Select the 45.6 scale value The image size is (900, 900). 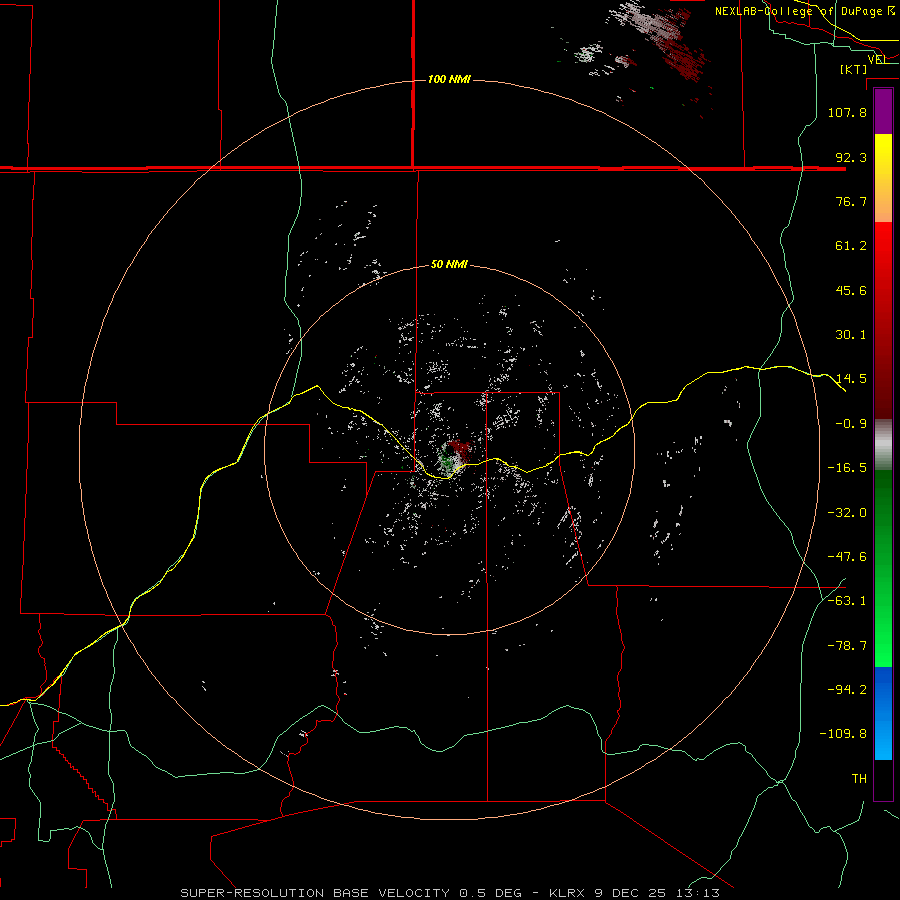[x=851, y=290]
